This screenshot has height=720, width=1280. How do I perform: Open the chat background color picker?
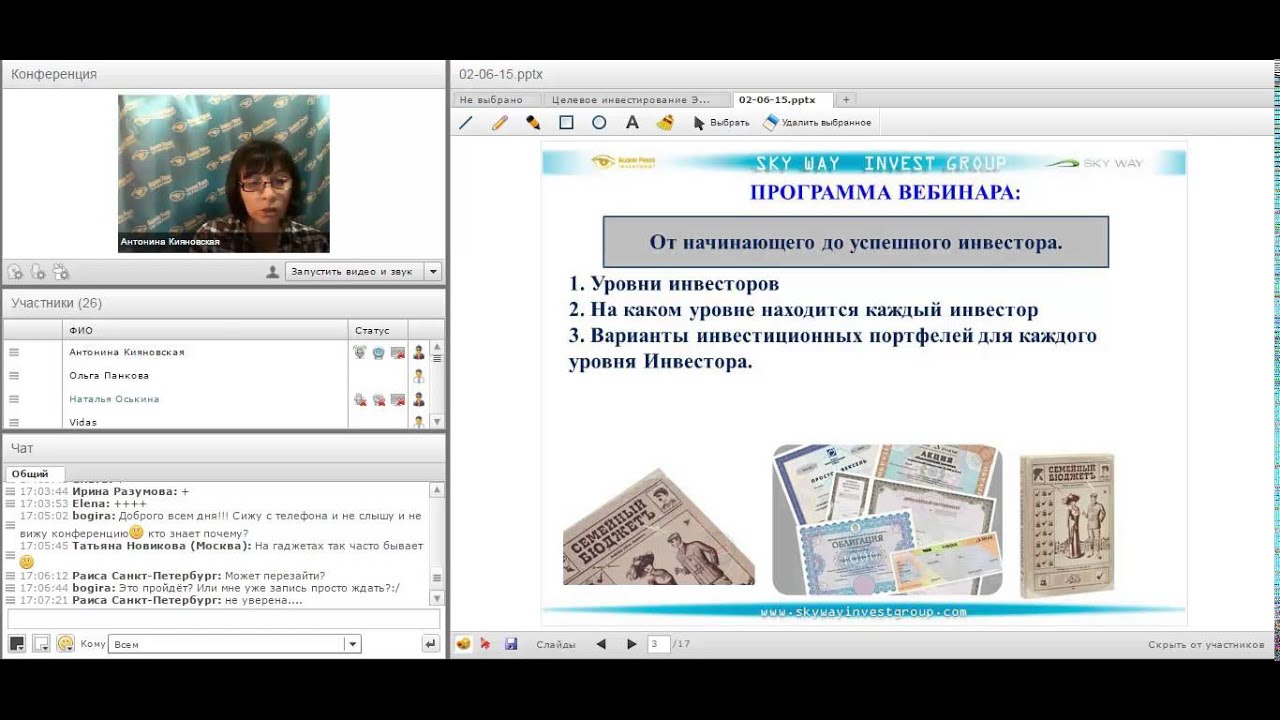point(41,644)
